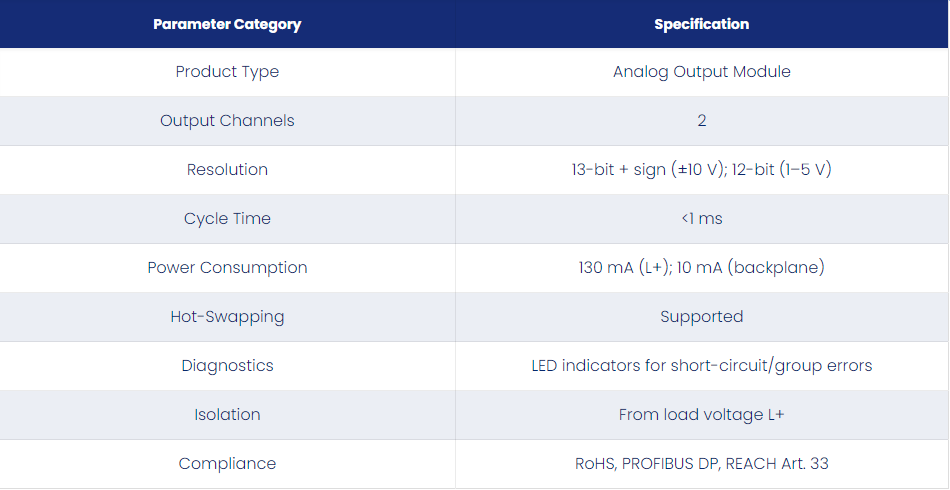Click the From load voltage L+ cell
This screenshot has height=490, width=950.
(x=702, y=415)
